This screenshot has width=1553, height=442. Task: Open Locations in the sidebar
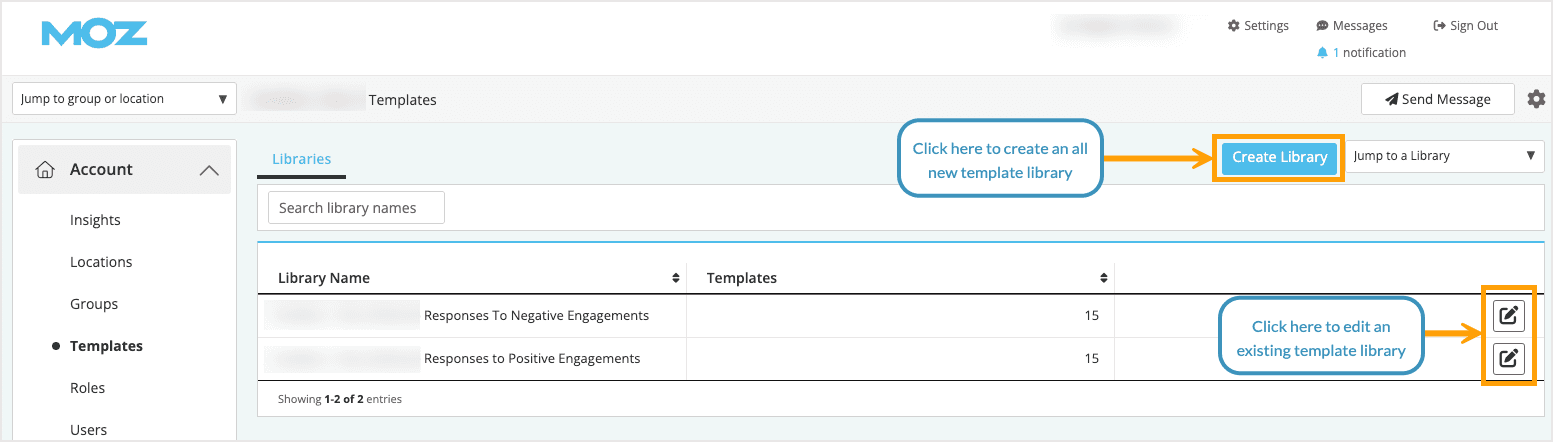tap(101, 262)
